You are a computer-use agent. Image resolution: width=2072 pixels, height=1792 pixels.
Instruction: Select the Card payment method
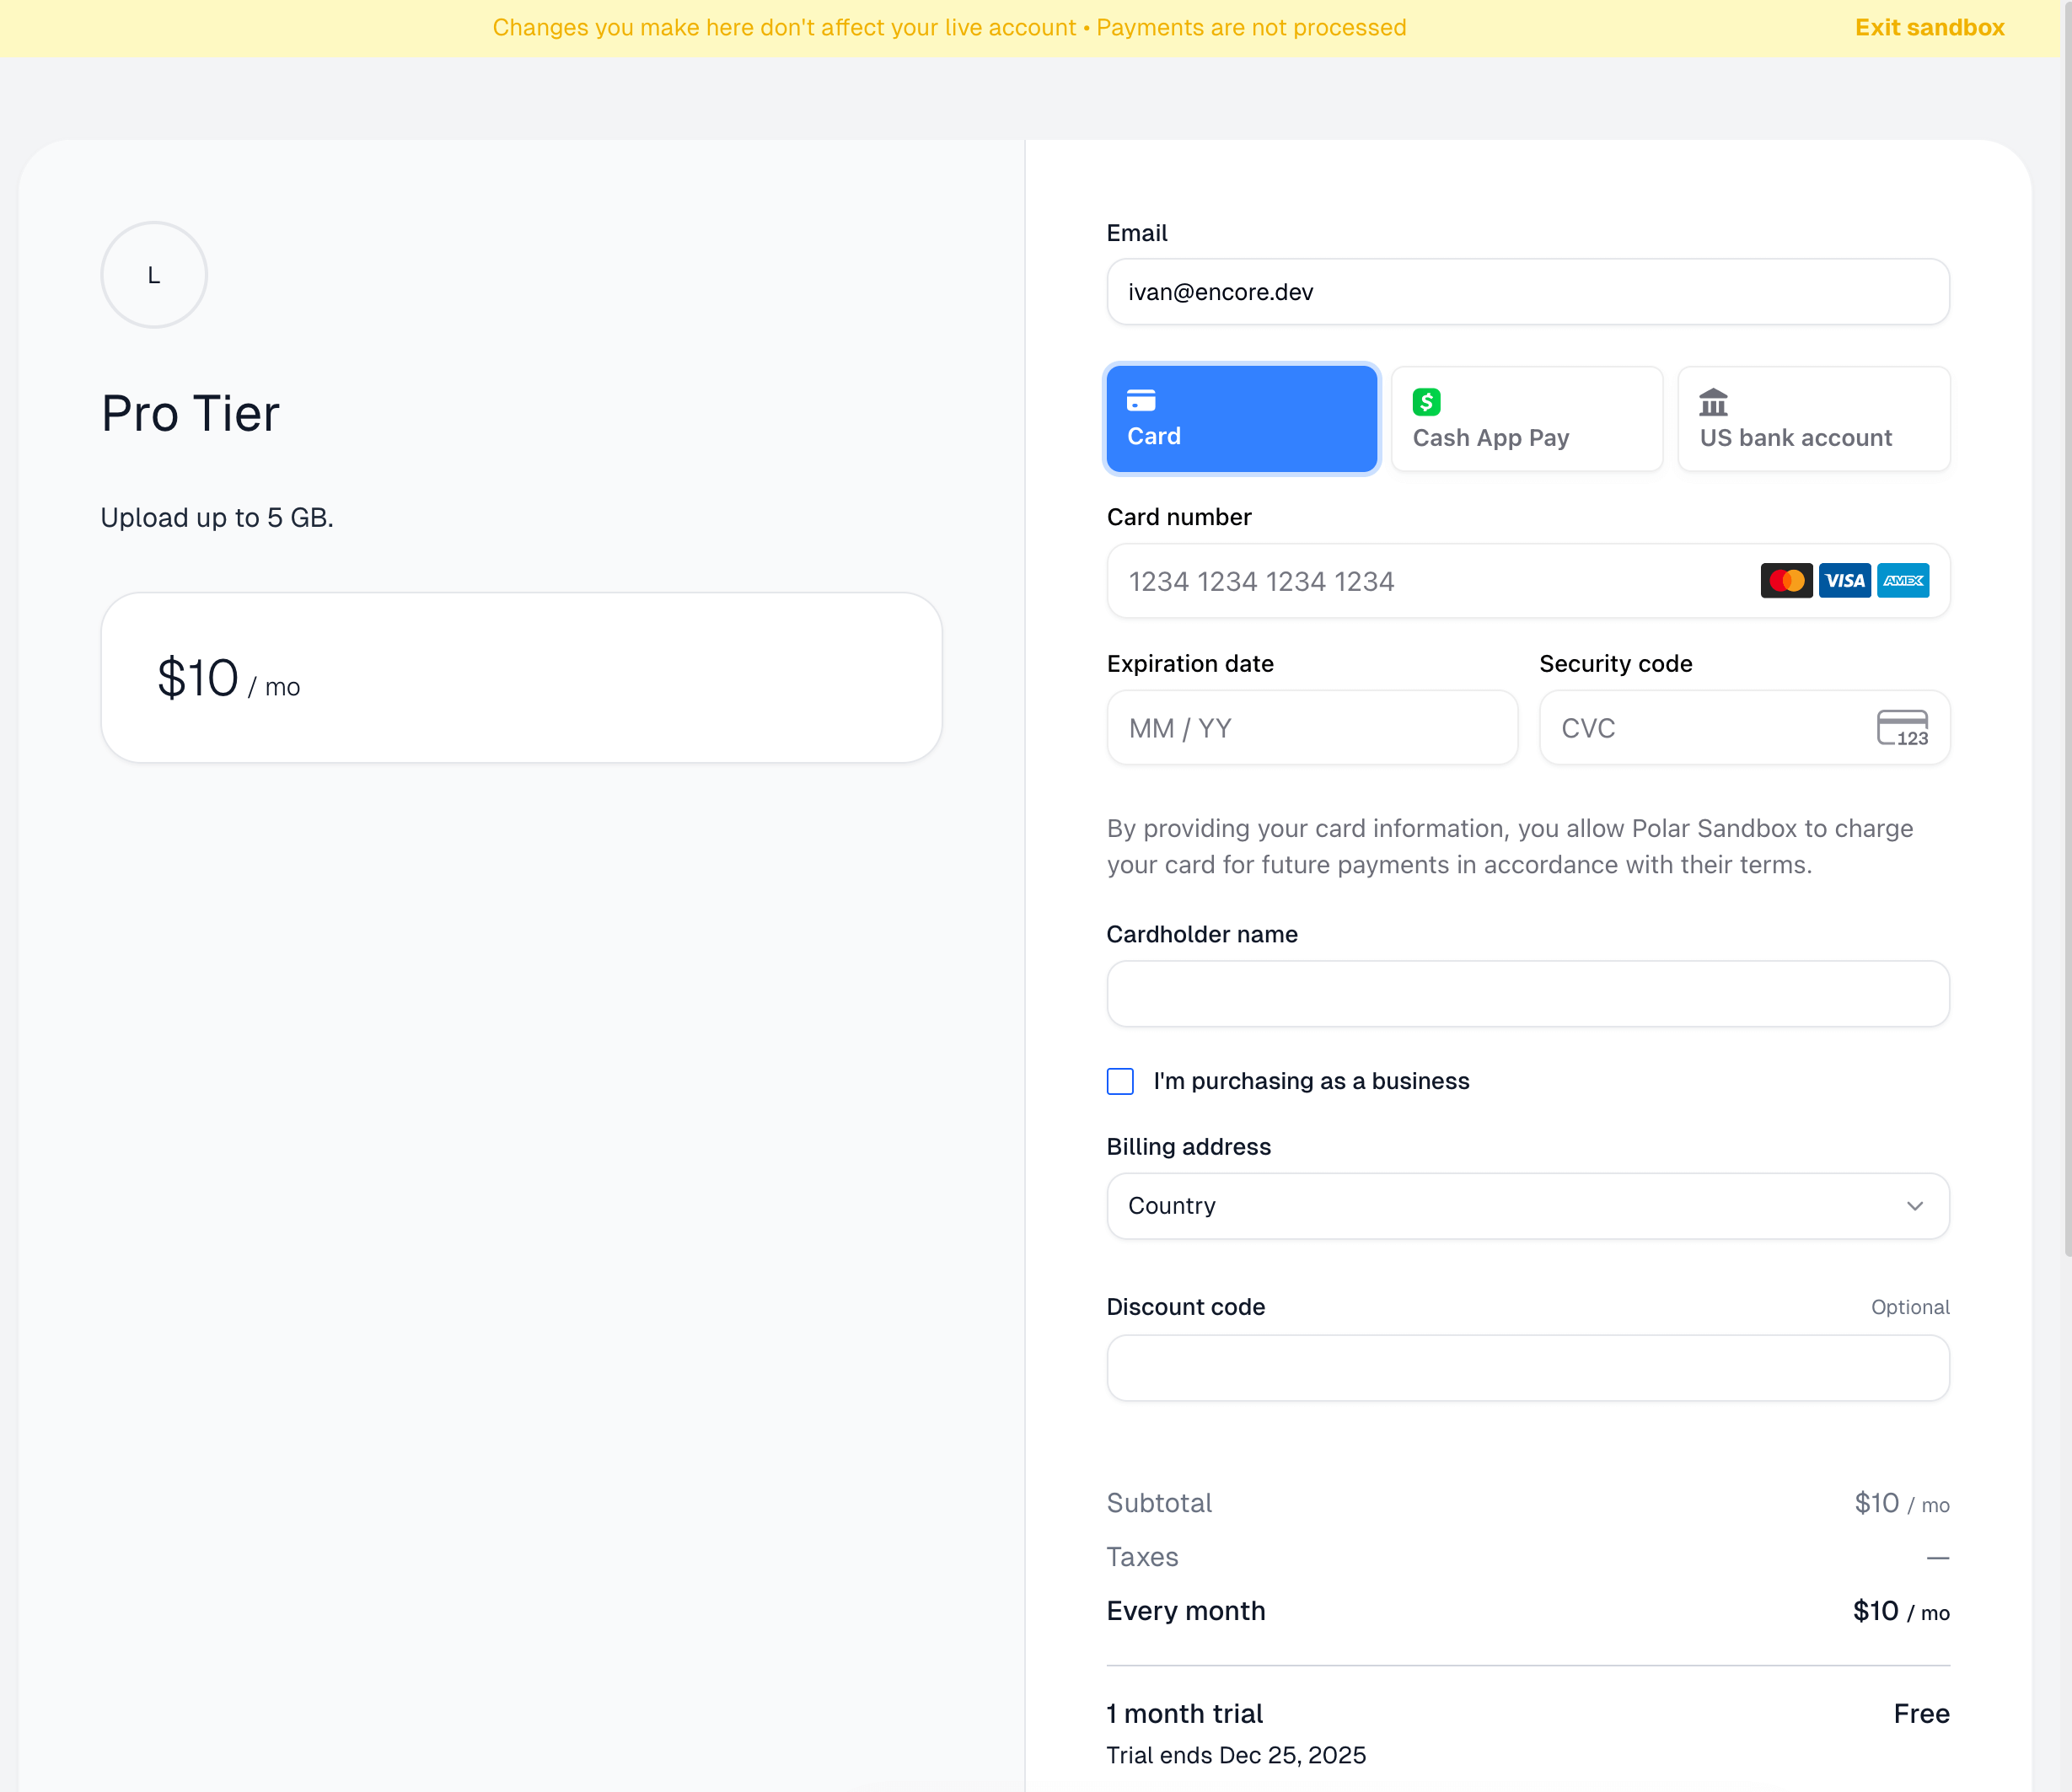pos(1241,418)
